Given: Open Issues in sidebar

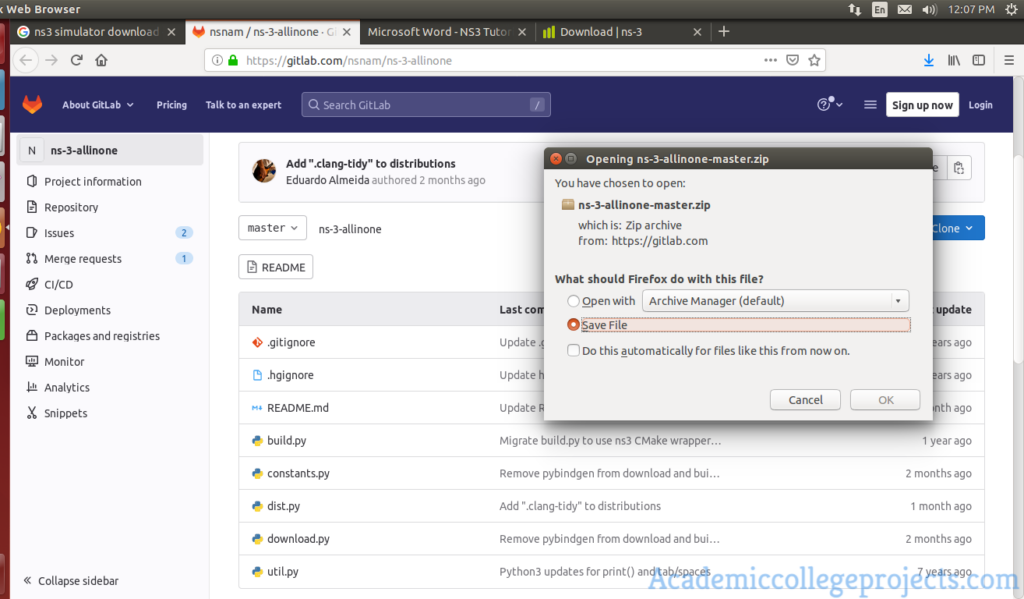Looking at the screenshot, I should pyautogui.click(x=59, y=233).
